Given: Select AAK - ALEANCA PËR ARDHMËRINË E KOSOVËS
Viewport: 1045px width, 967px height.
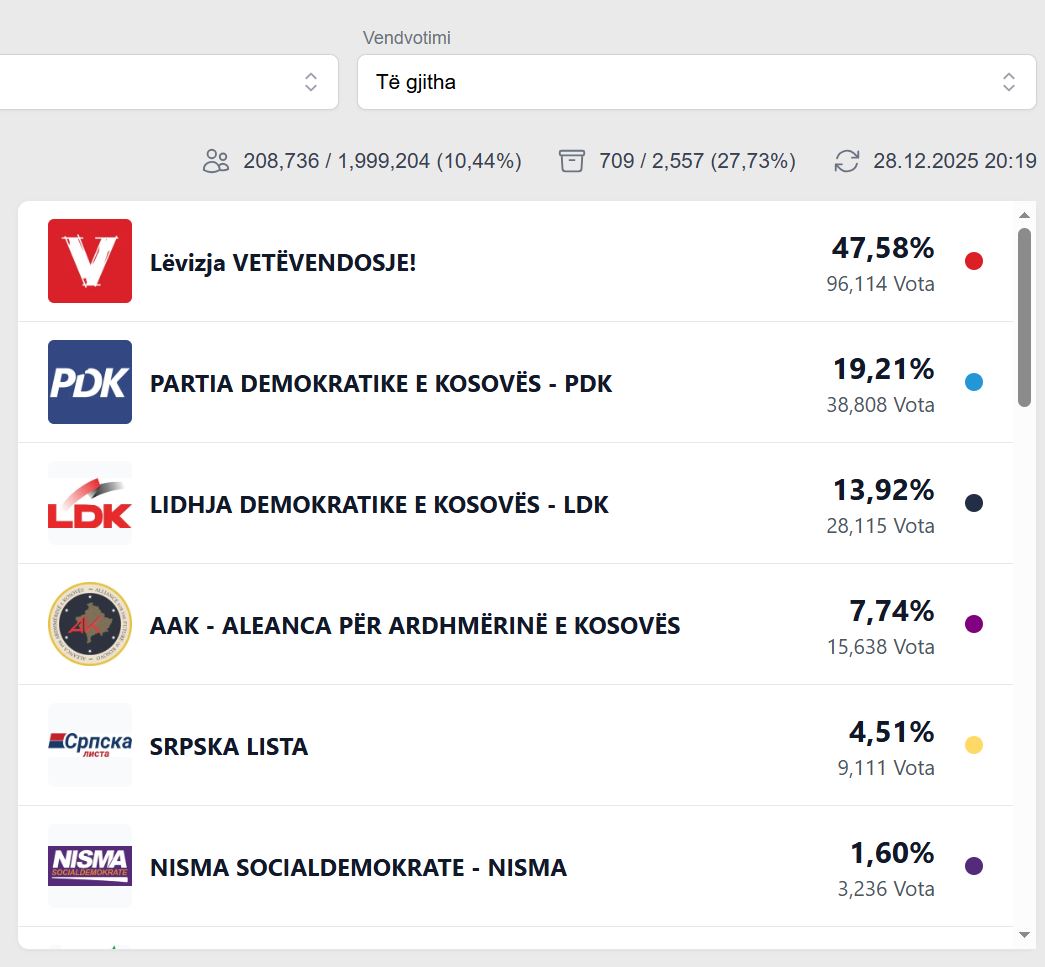Looking at the screenshot, I should [415, 626].
